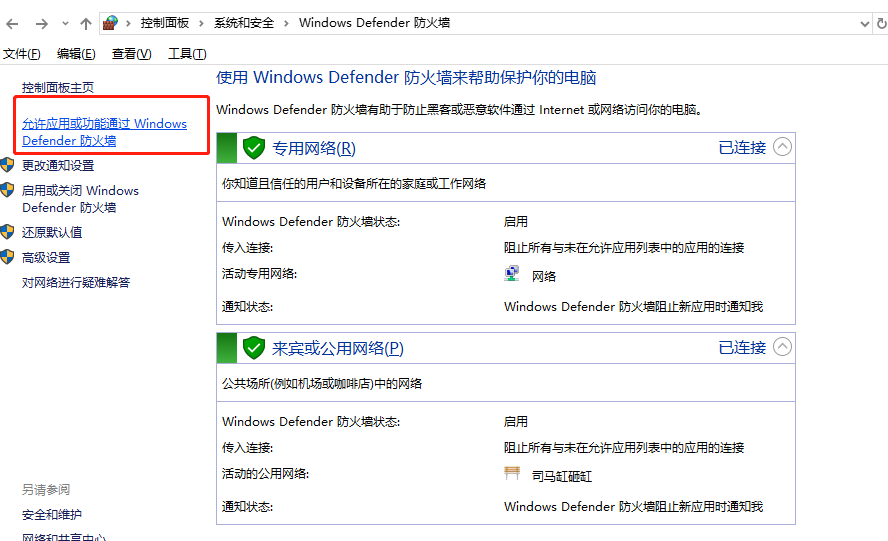
Task: Expand chevron after 系统和安全 breadcrumb
Action: 286,23
